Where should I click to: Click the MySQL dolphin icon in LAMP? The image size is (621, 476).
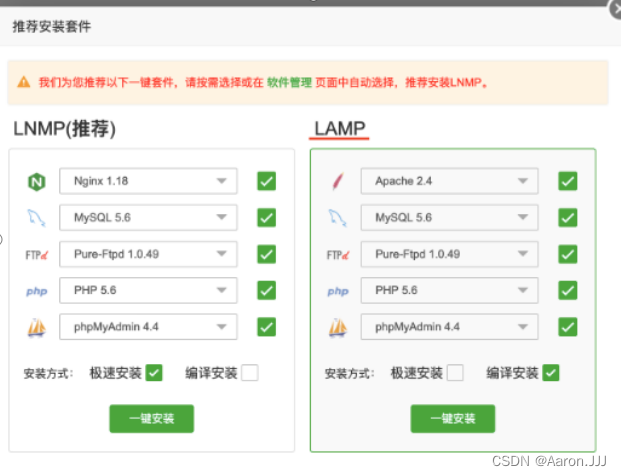click(338, 218)
